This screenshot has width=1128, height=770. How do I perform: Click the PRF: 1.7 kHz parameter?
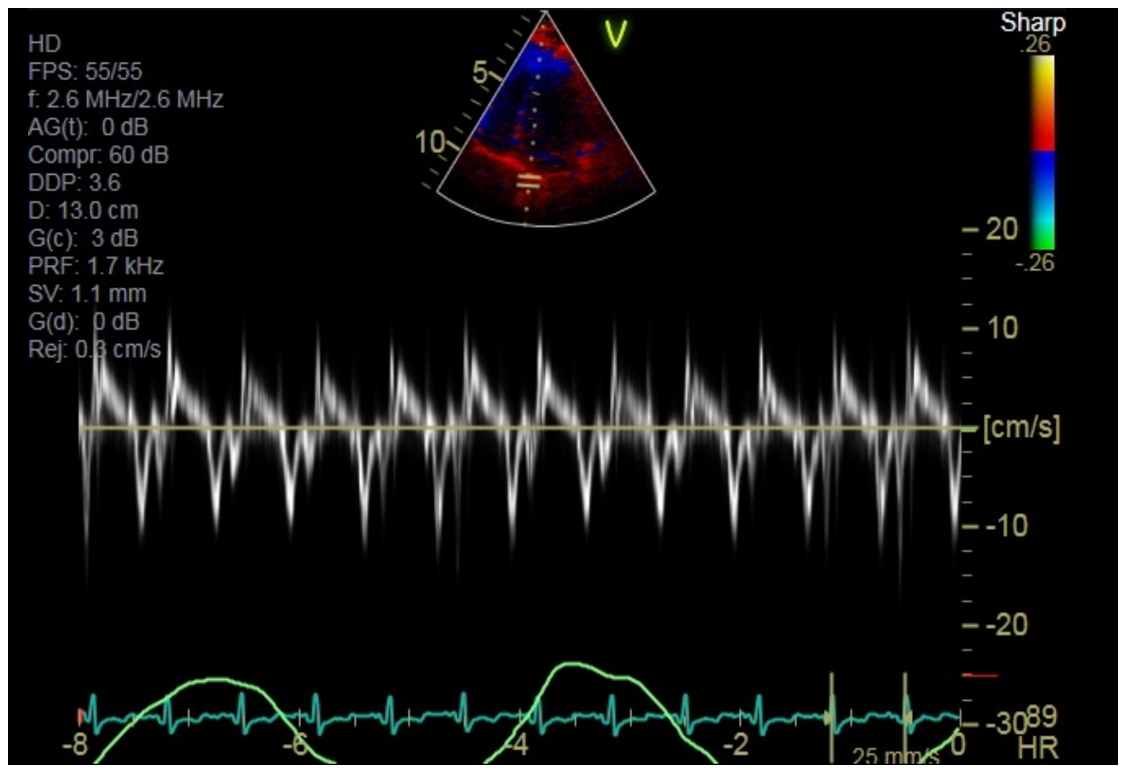(x=96, y=266)
